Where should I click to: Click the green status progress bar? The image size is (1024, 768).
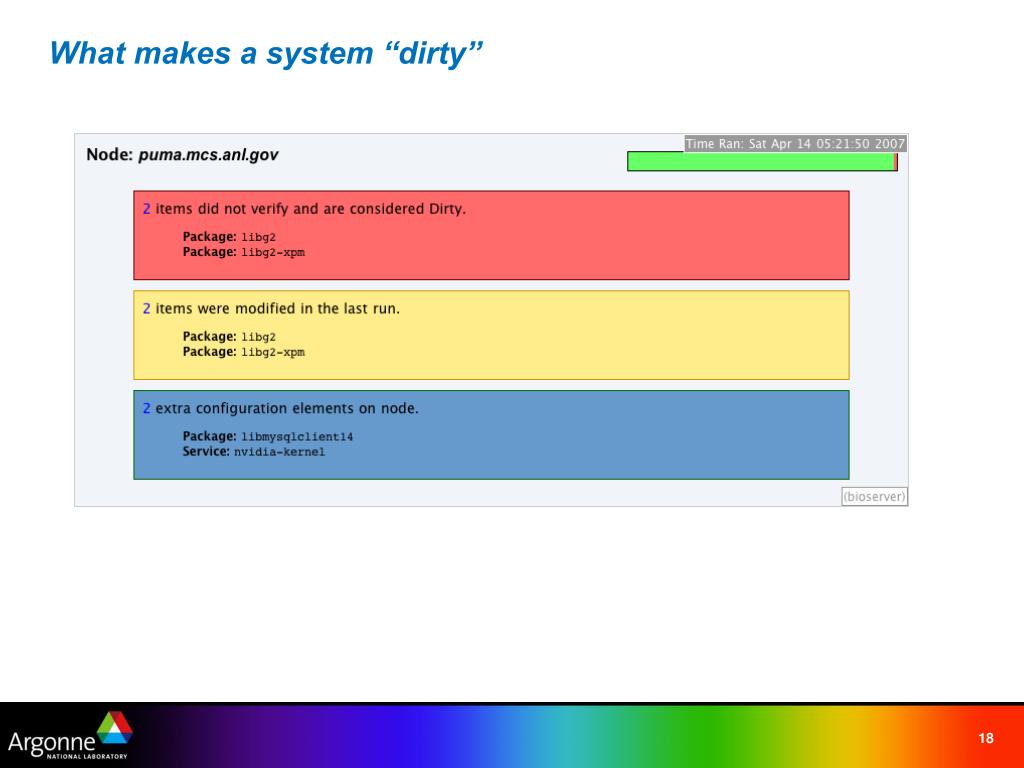[761, 161]
